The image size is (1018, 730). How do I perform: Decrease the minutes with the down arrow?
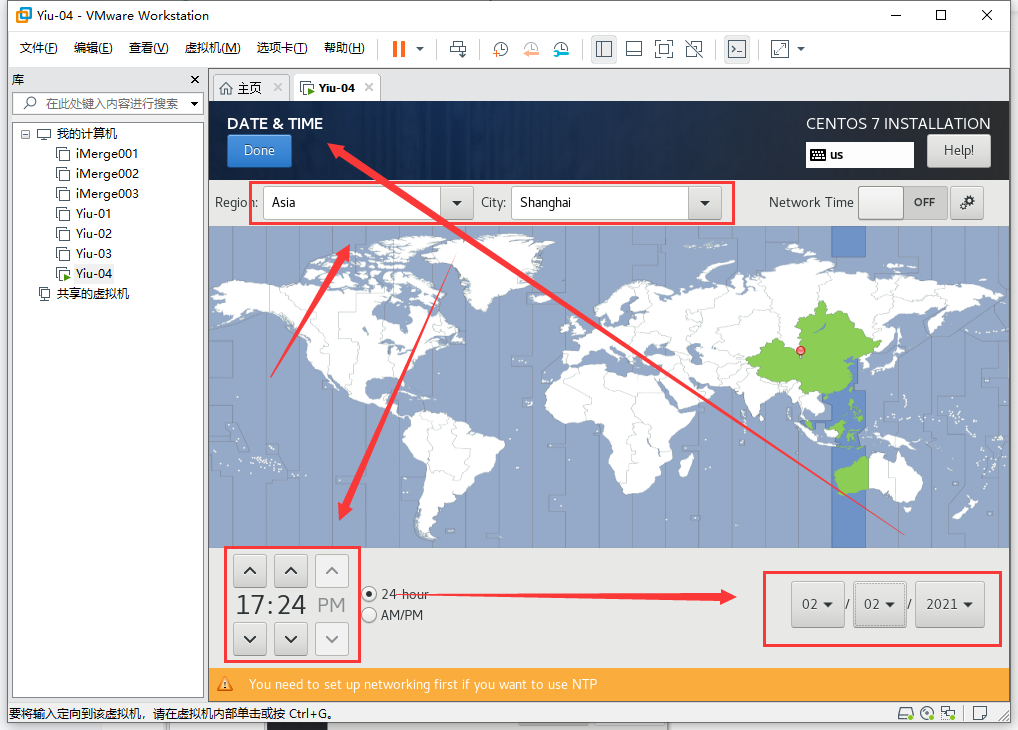pyautogui.click(x=291, y=639)
